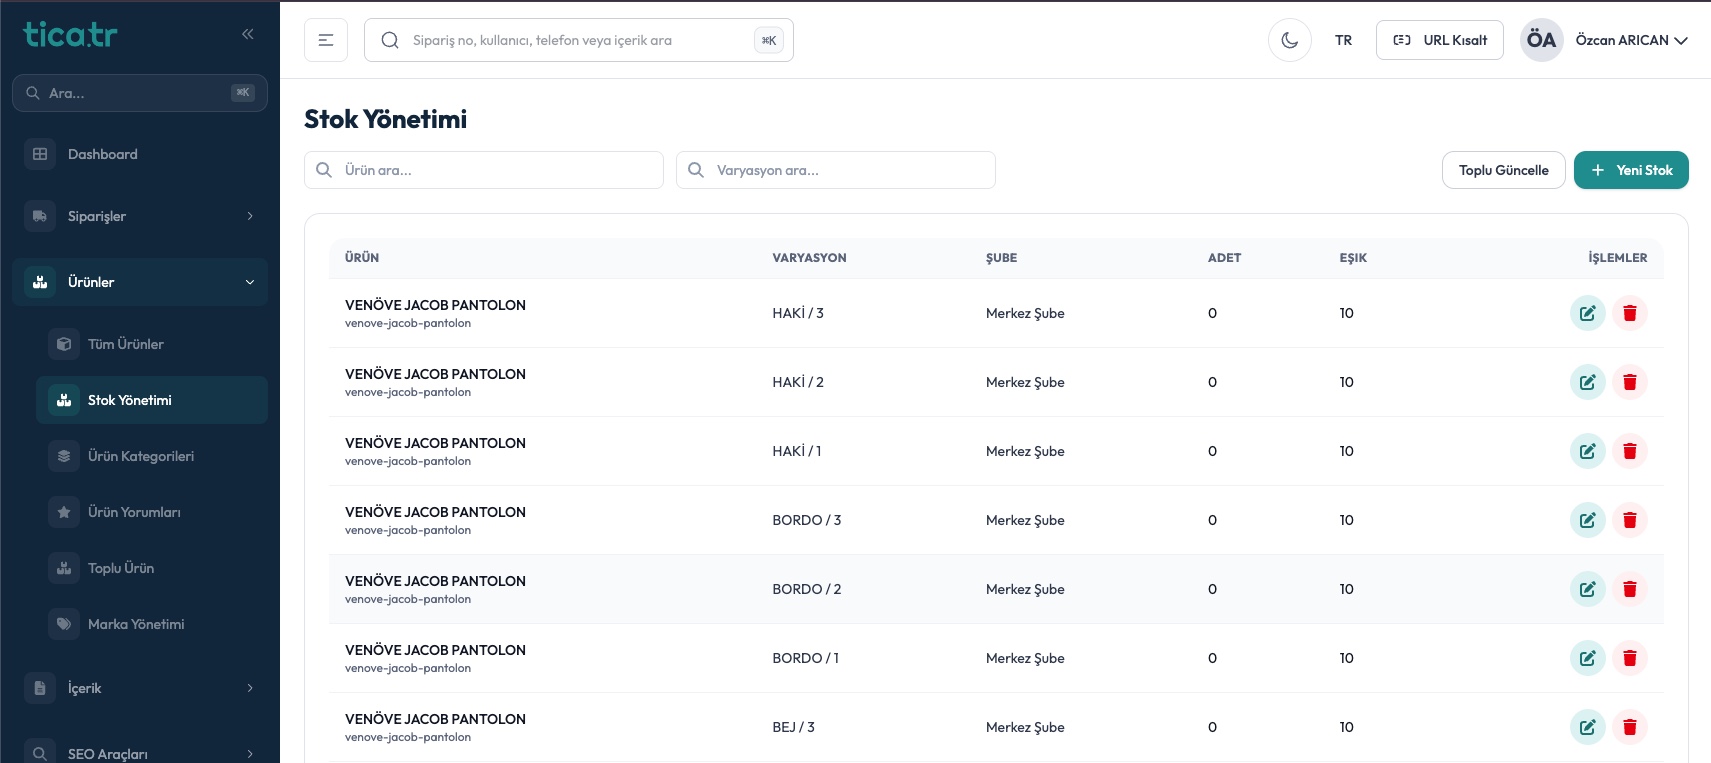Screen dimensions: 1711x763
Task: Expand the İçerik menu
Action: coord(140,688)
